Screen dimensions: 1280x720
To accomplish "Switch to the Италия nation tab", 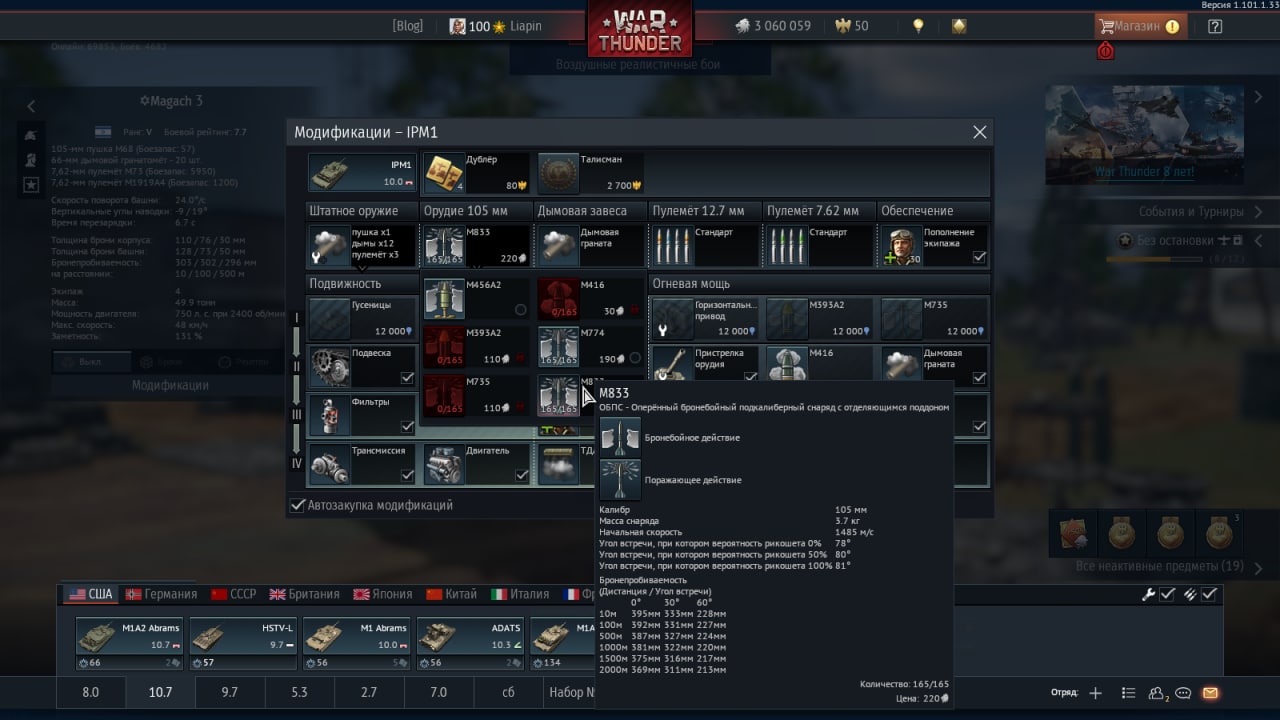I will [x=520, y=594].
